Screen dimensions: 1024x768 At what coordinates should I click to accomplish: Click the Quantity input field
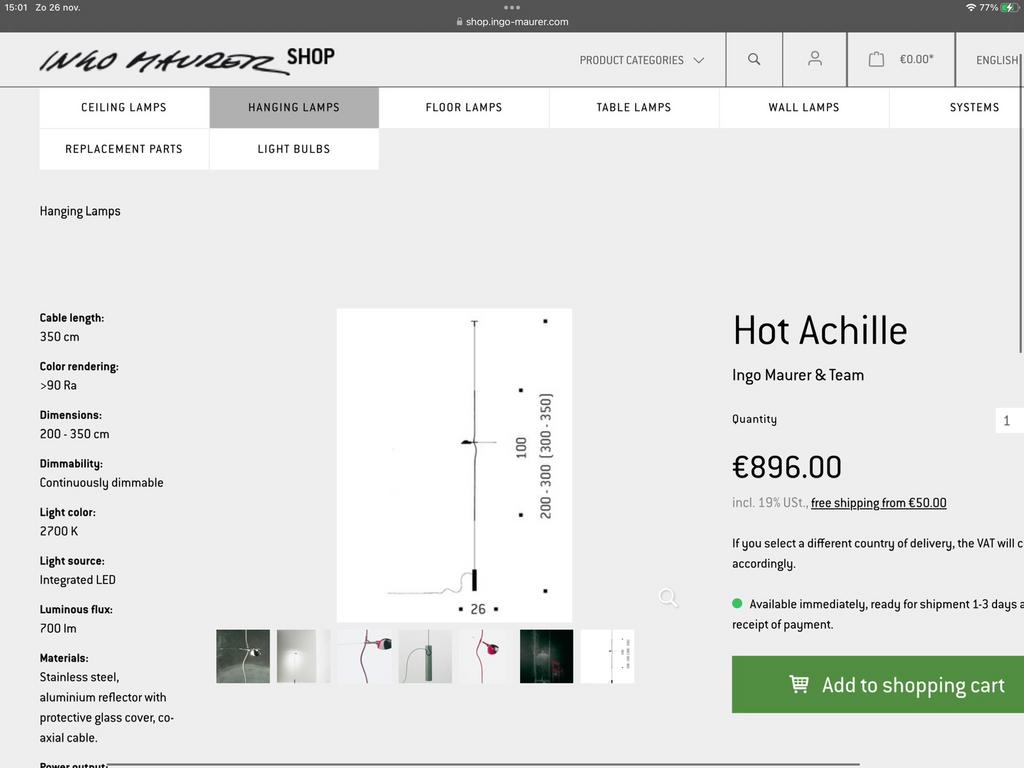1009,420
